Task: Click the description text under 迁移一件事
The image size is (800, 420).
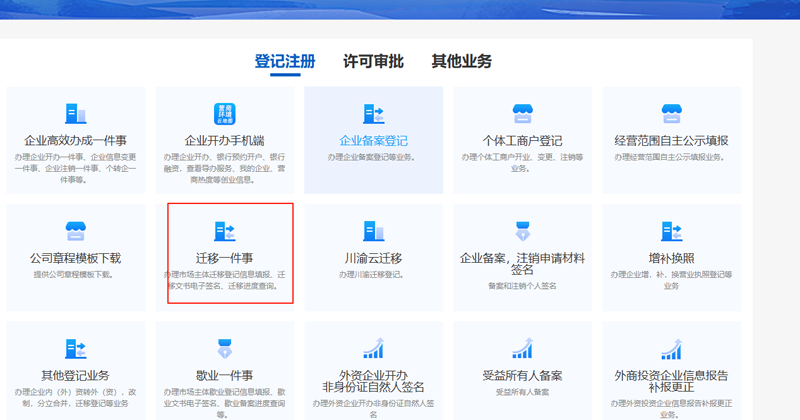Action: (224, 280)
